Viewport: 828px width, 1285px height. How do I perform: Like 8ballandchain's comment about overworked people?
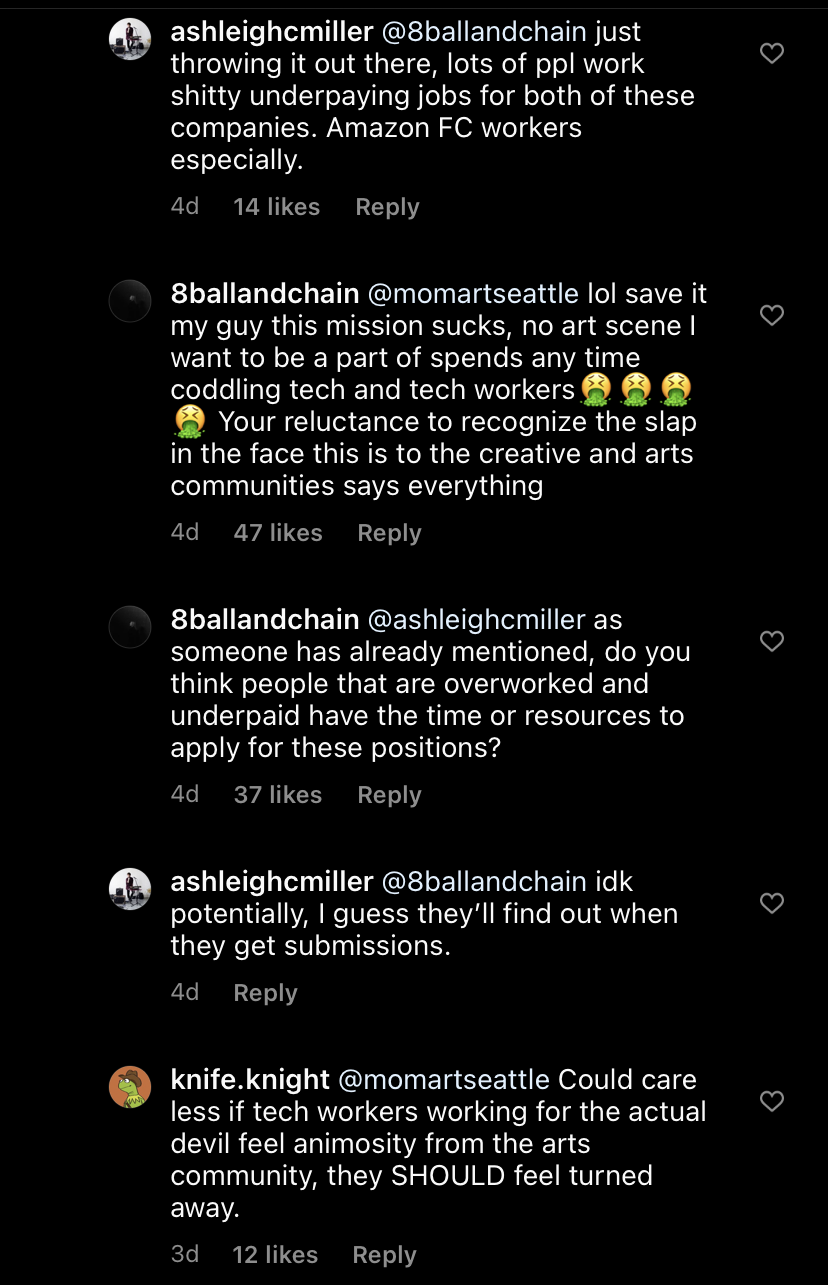click(x=772, y=641)
